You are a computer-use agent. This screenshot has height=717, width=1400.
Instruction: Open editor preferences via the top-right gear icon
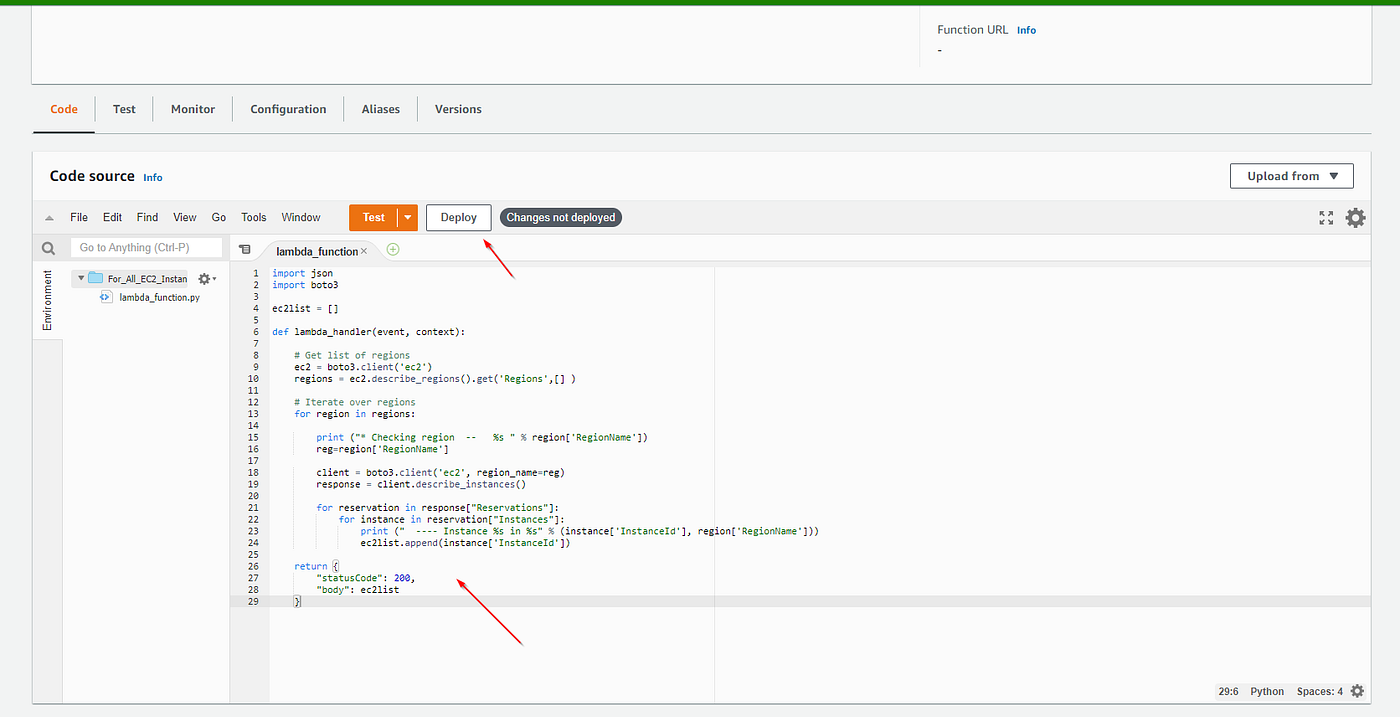click(1355, 217)
